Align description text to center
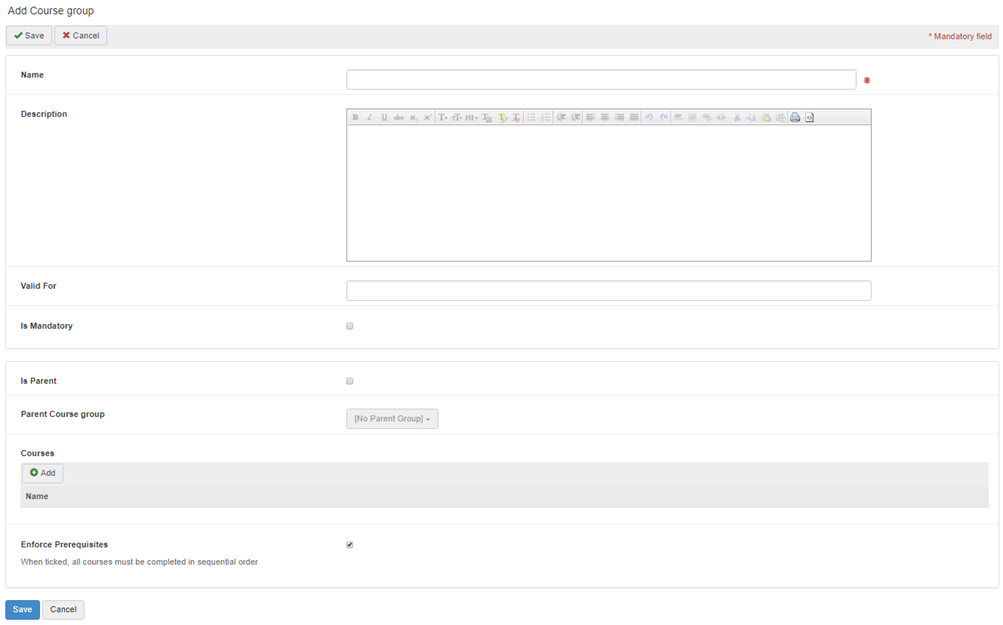This screenshot has width=1003, height=625. (x=605, y=117)
